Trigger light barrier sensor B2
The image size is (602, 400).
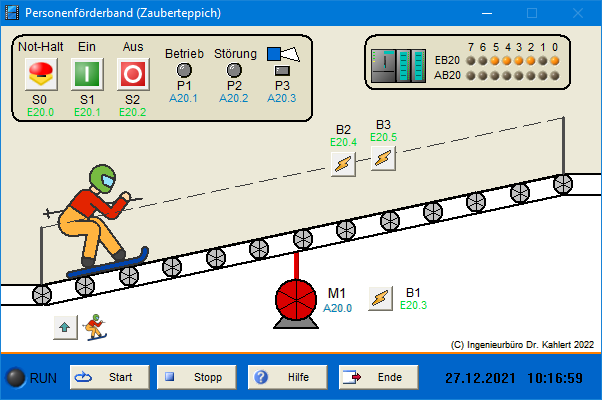tap(343, 164)
